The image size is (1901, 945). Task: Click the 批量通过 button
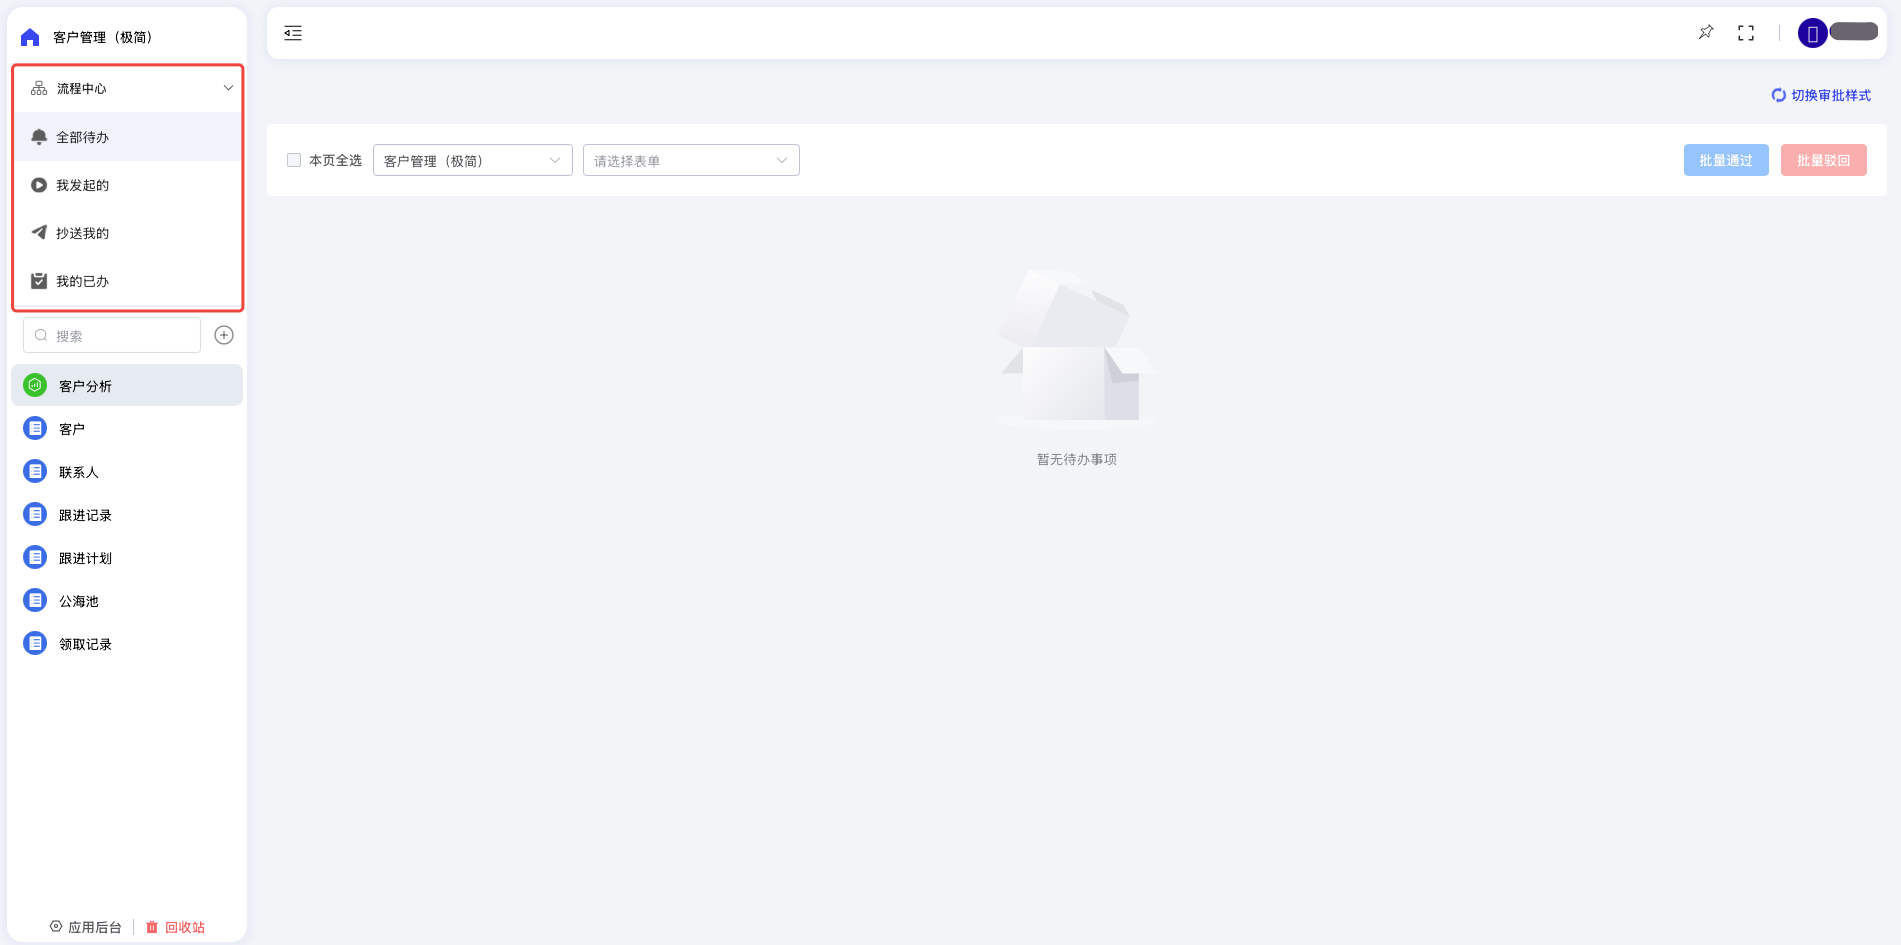1725,160
